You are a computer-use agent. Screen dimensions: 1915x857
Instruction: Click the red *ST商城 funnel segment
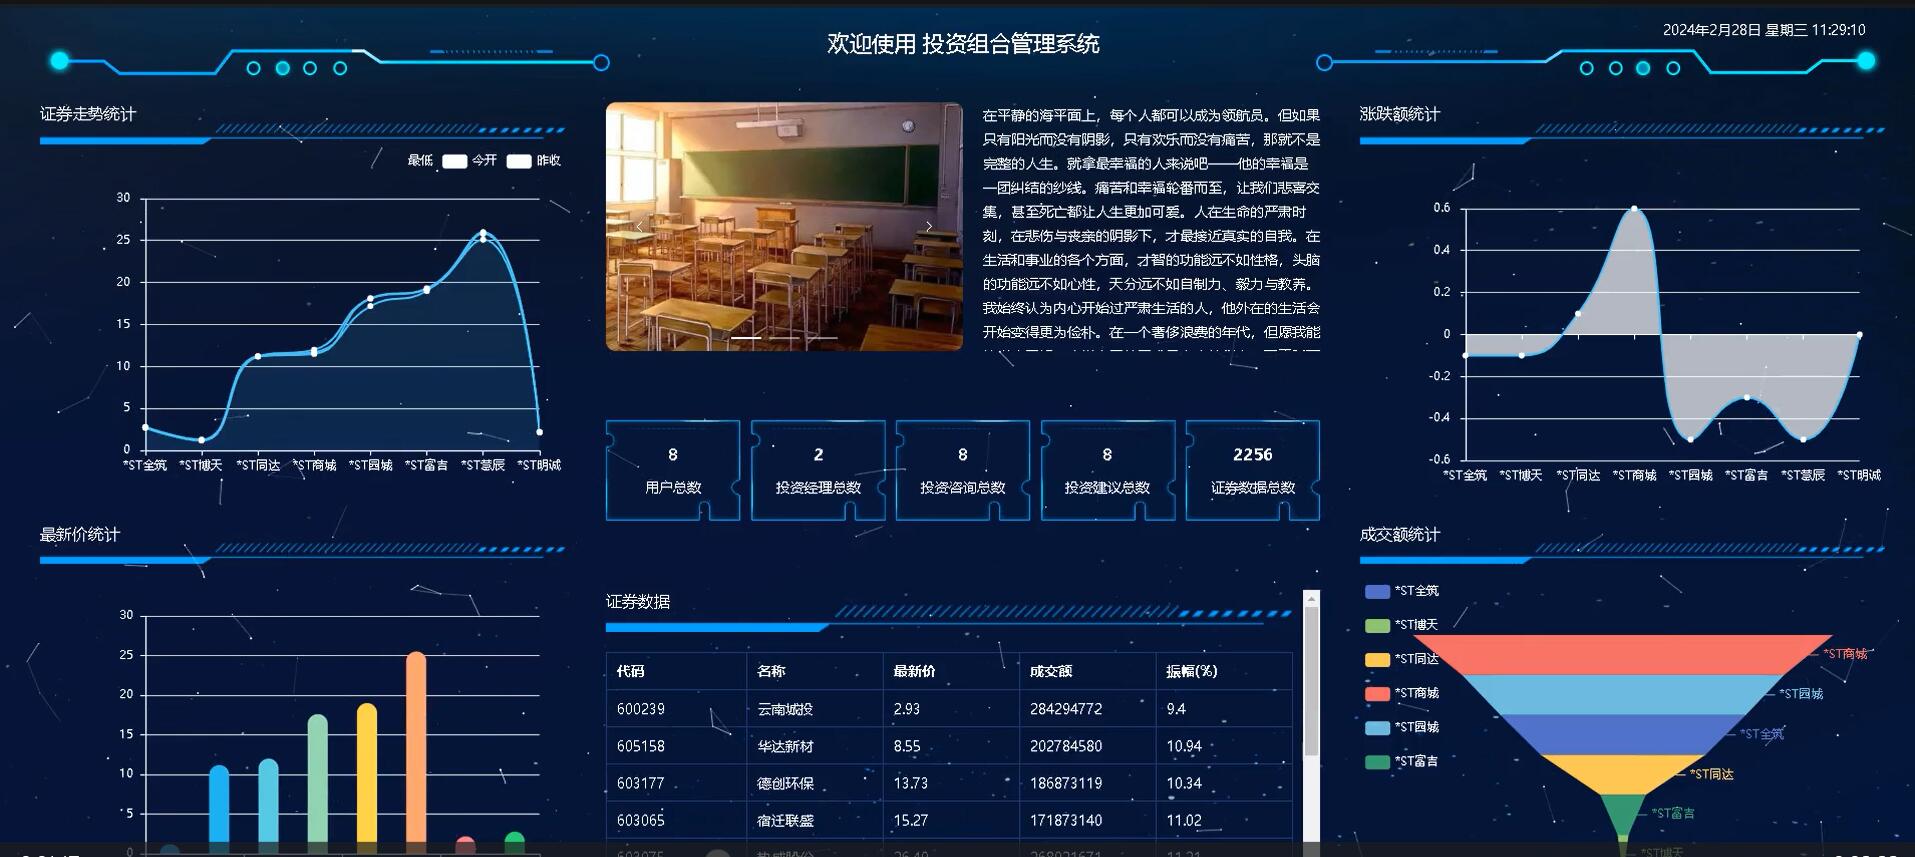[x=1622, y=654]
